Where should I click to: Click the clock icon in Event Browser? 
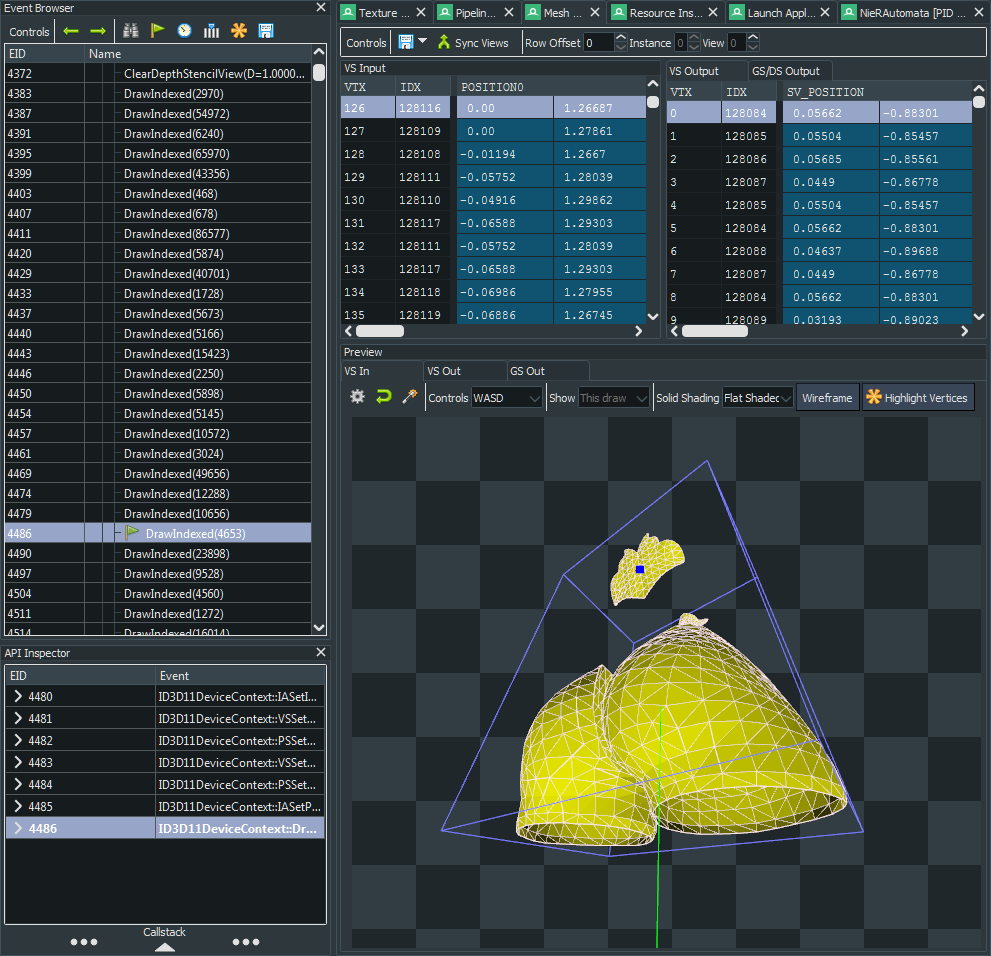click(184, 31)
